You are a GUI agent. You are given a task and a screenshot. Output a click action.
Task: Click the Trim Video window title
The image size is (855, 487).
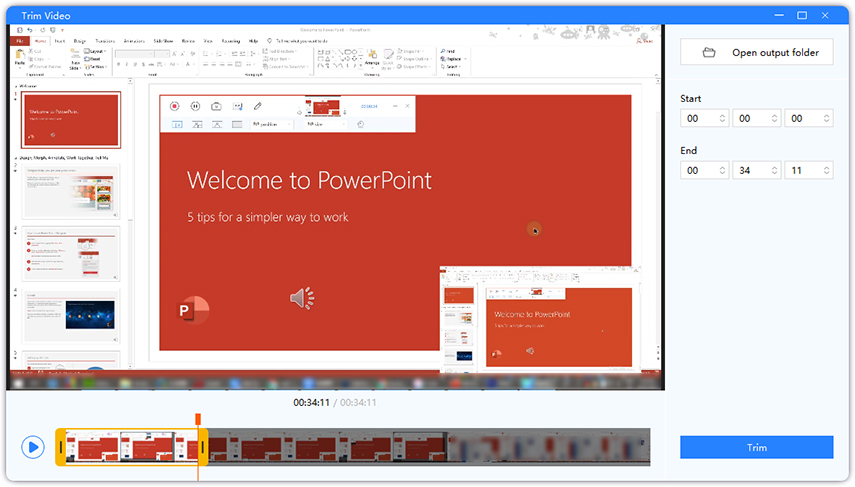(46, 15)
